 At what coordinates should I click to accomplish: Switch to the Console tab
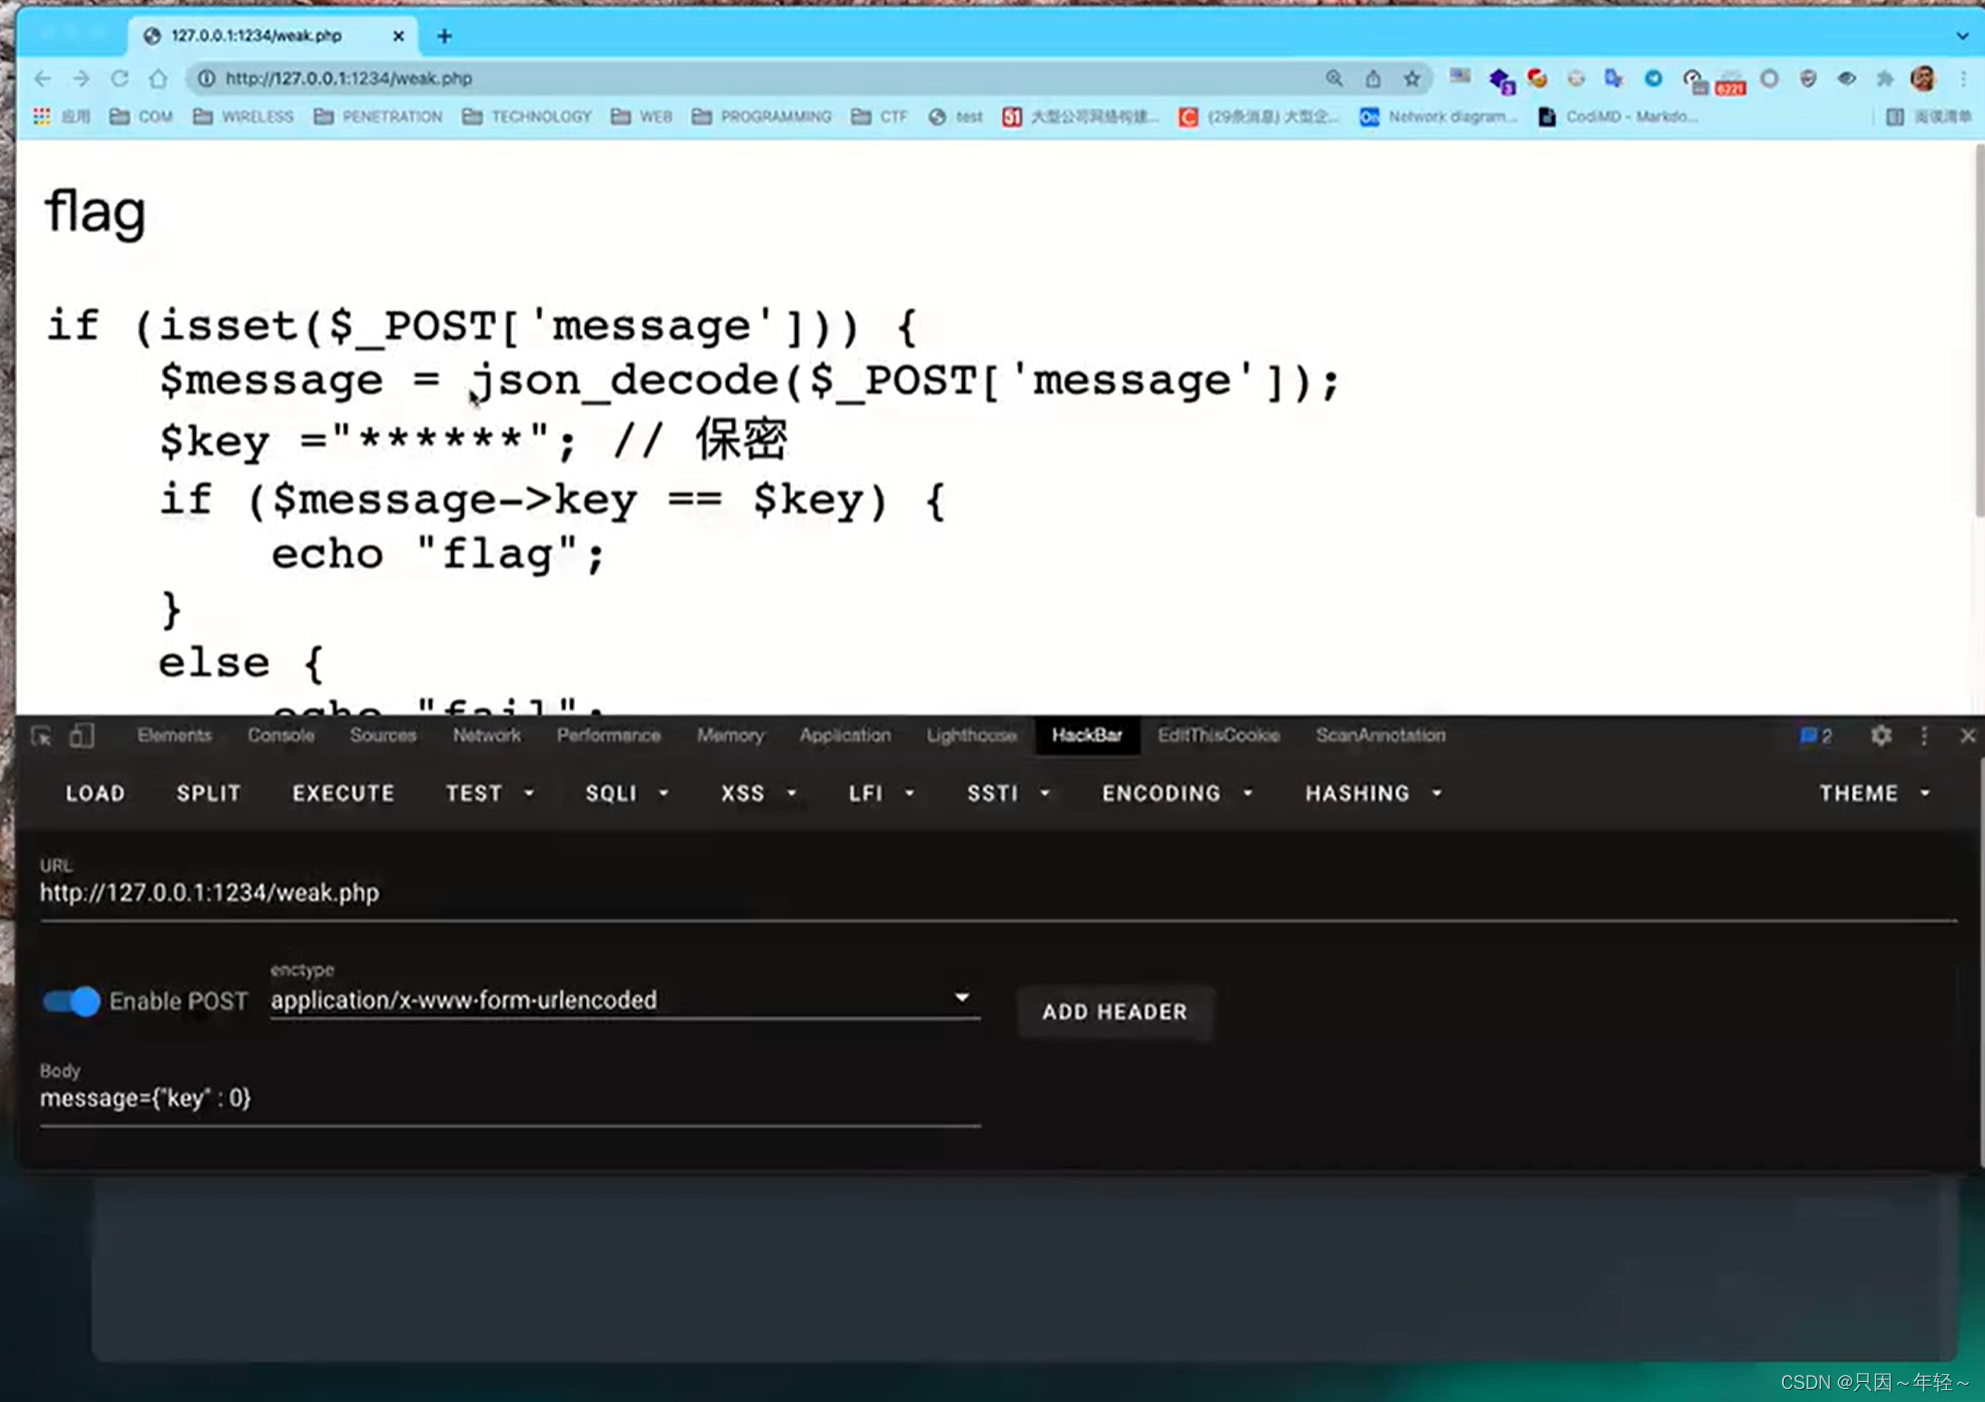(x=281, y=735)
